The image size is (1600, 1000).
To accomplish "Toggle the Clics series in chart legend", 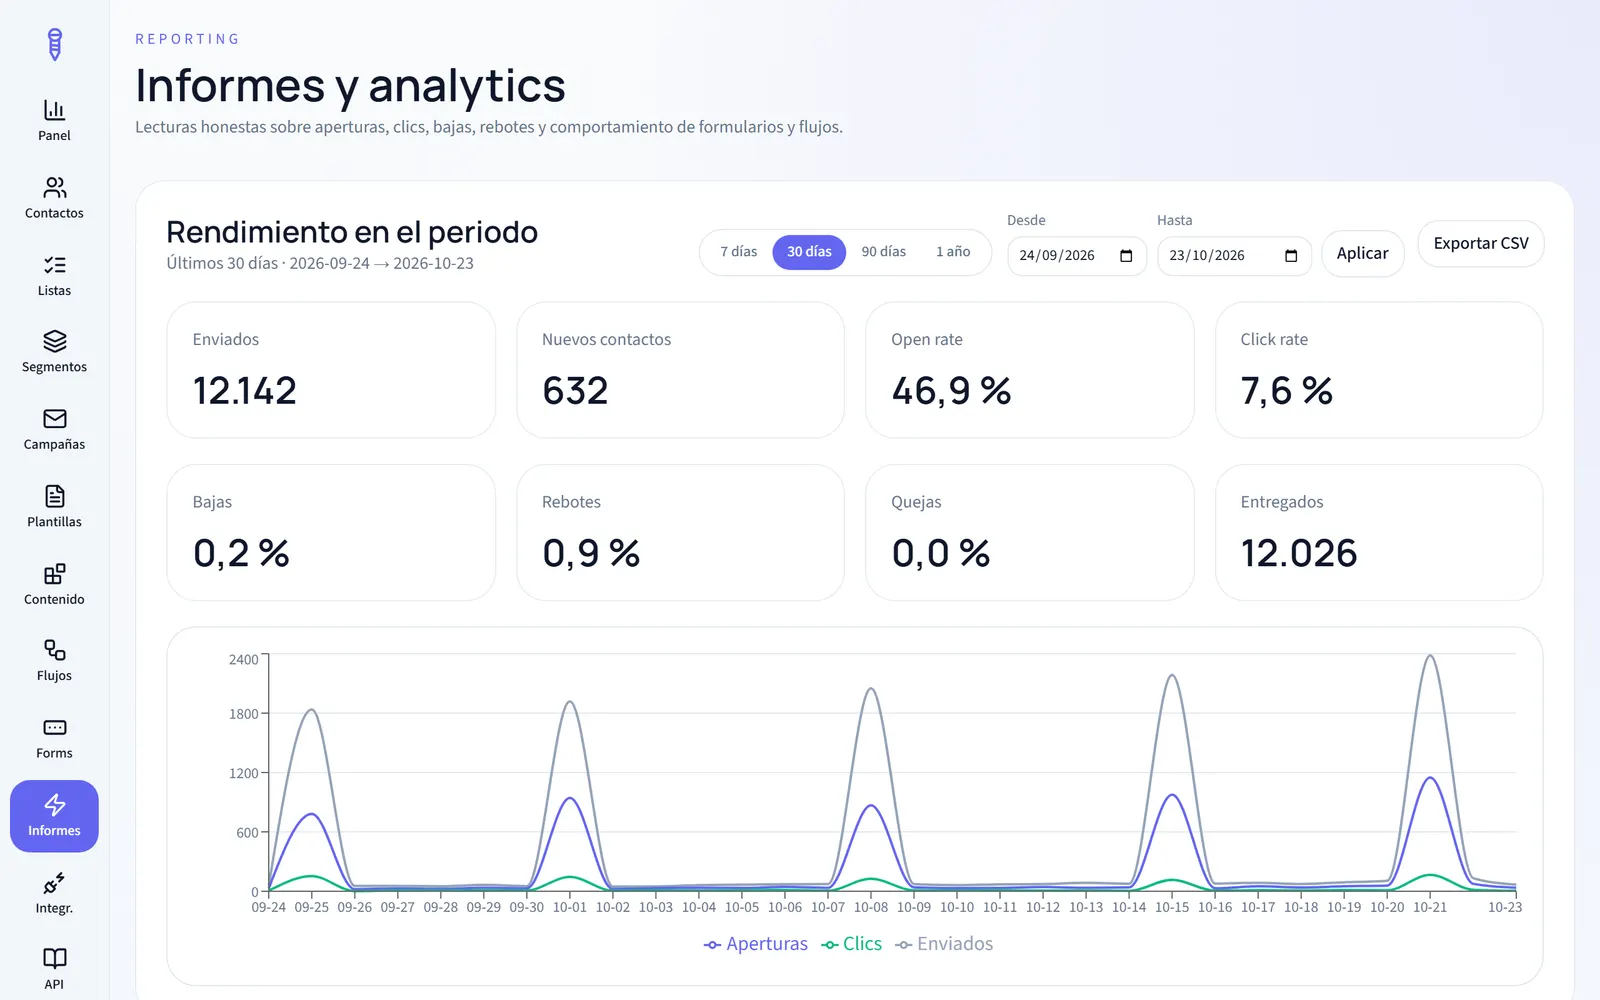I will coord(852,944).
